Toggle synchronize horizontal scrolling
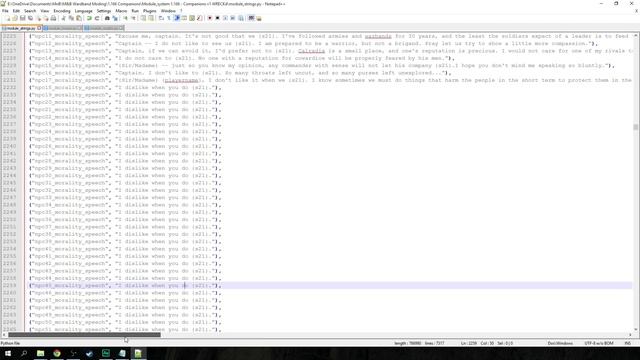 [151, 18]
